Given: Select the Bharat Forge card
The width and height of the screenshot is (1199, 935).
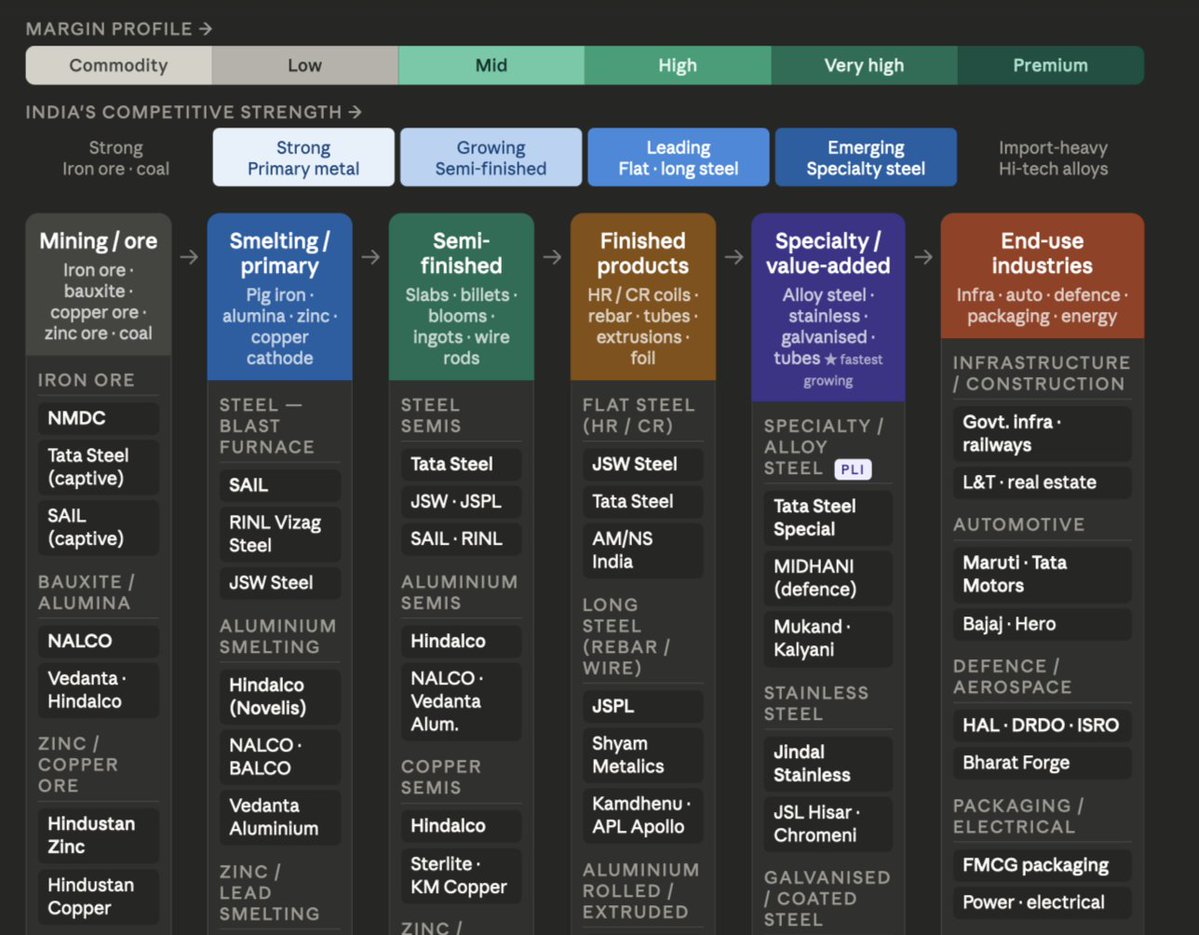Looking at the screenshot, I should [x=1042, y=764].
